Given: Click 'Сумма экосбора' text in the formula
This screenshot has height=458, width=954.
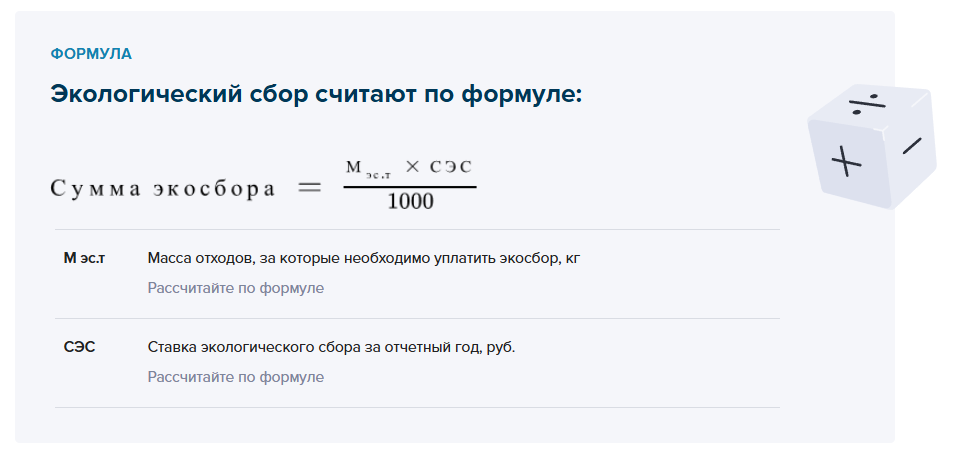Looking at the screenshot, I should pos(162,189).
